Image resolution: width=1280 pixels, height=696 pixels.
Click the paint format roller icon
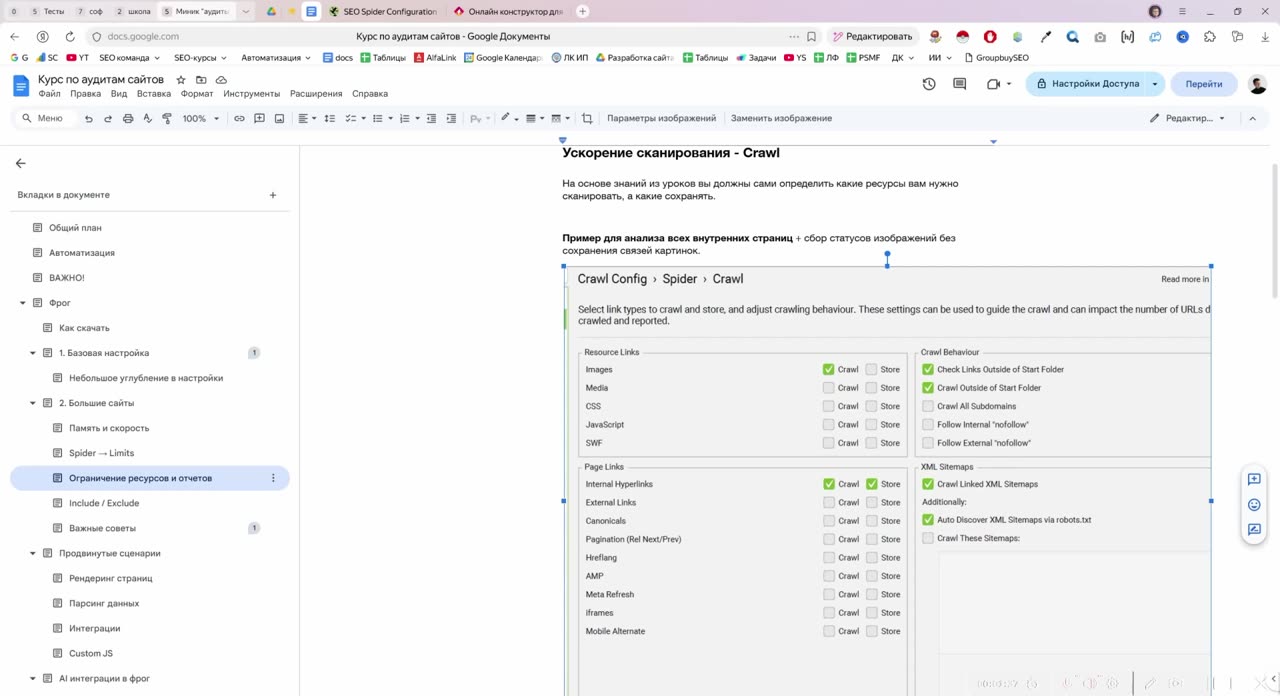(x=167, y=118)
